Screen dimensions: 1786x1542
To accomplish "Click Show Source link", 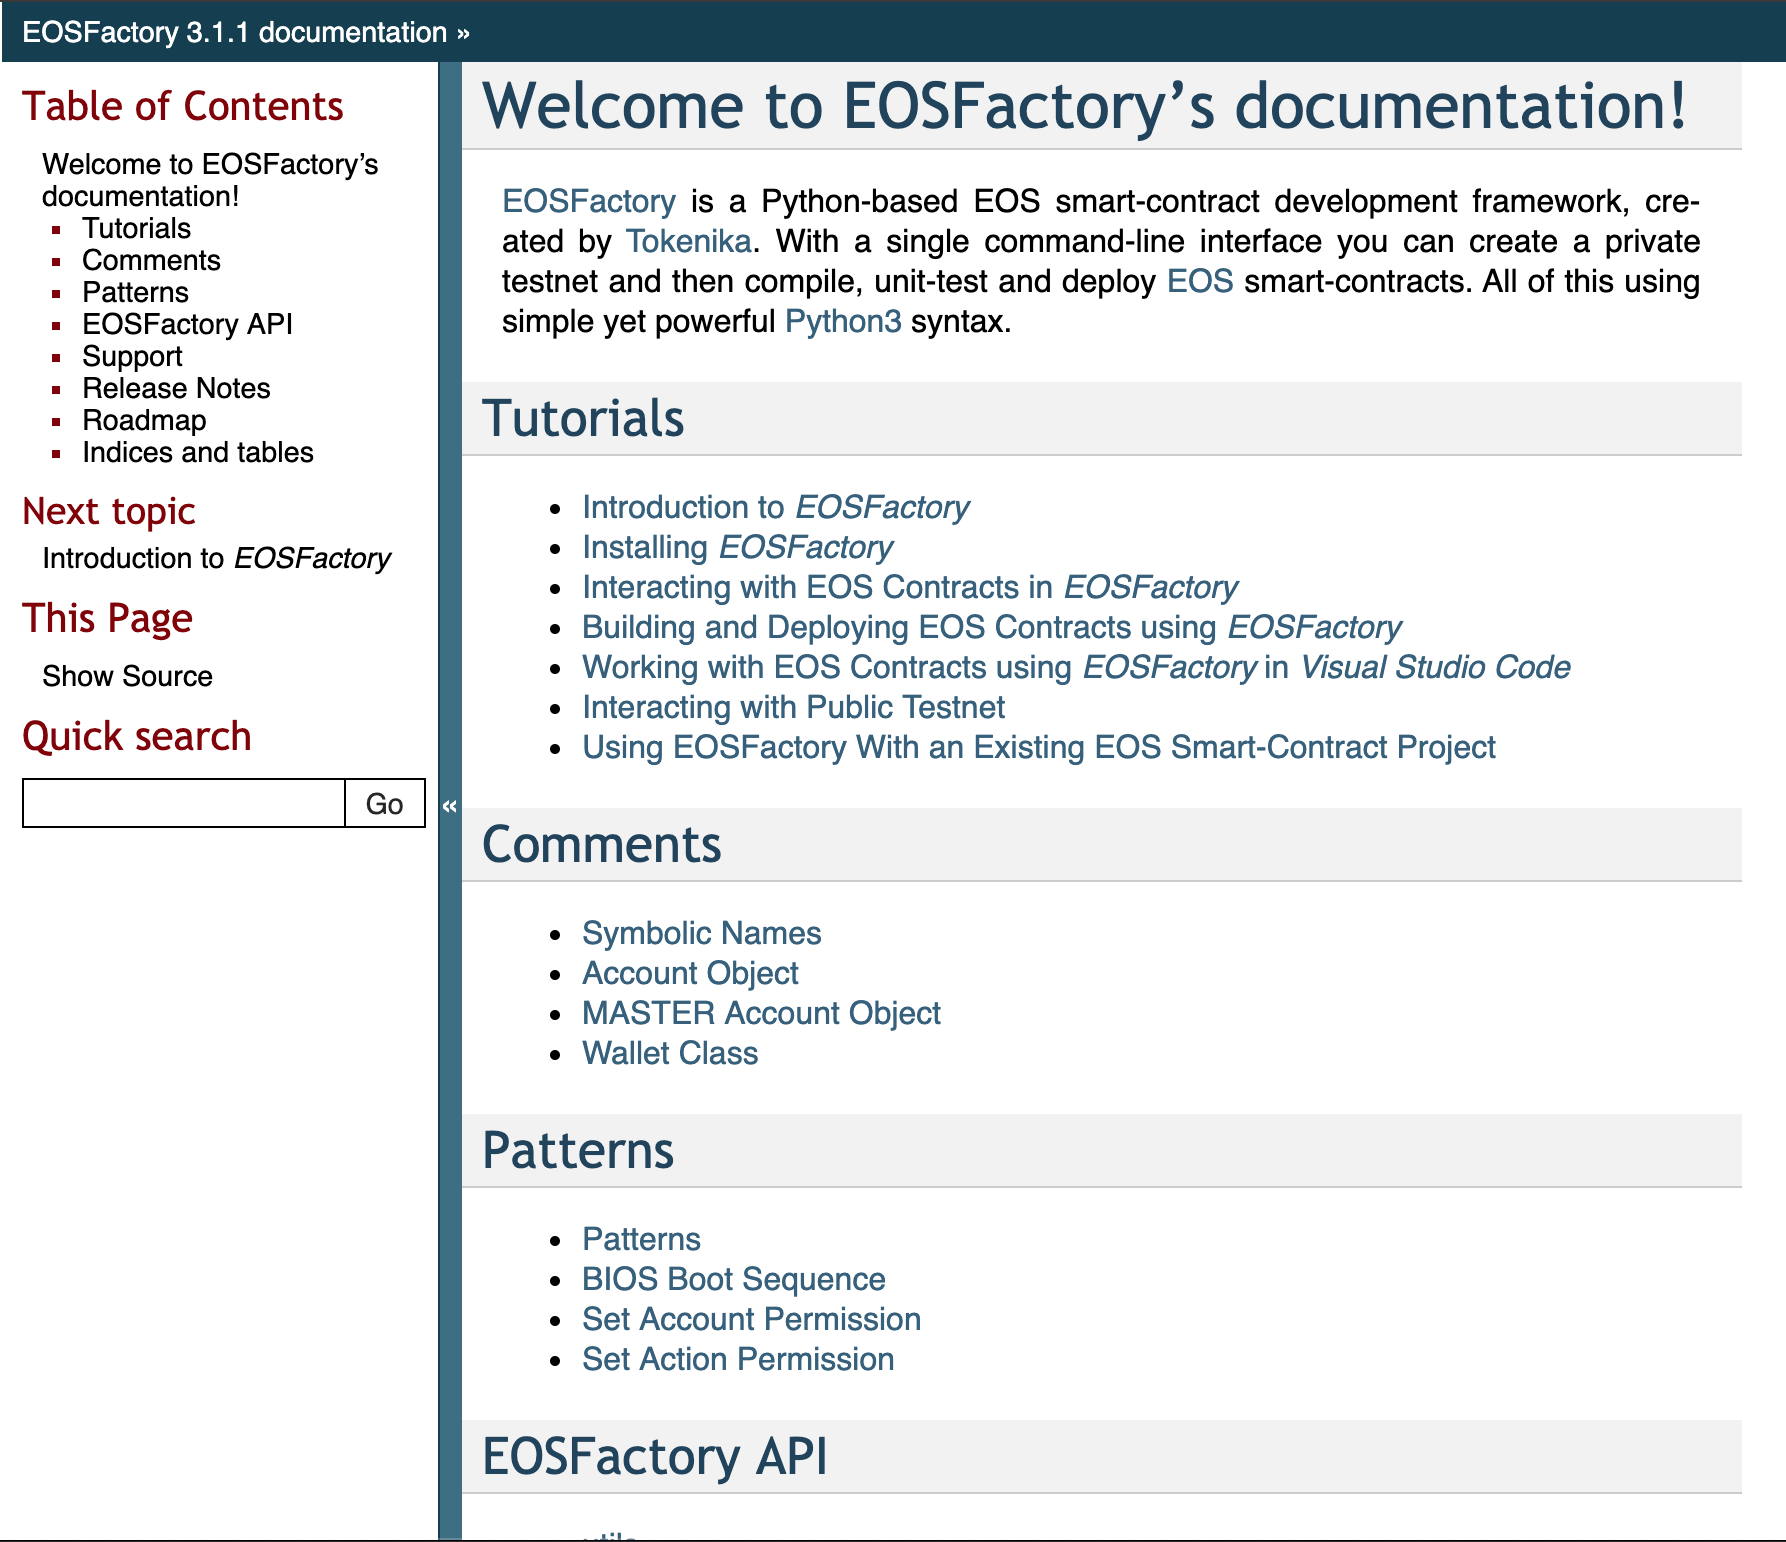I will pyautogui.click(x=127, y=676).
